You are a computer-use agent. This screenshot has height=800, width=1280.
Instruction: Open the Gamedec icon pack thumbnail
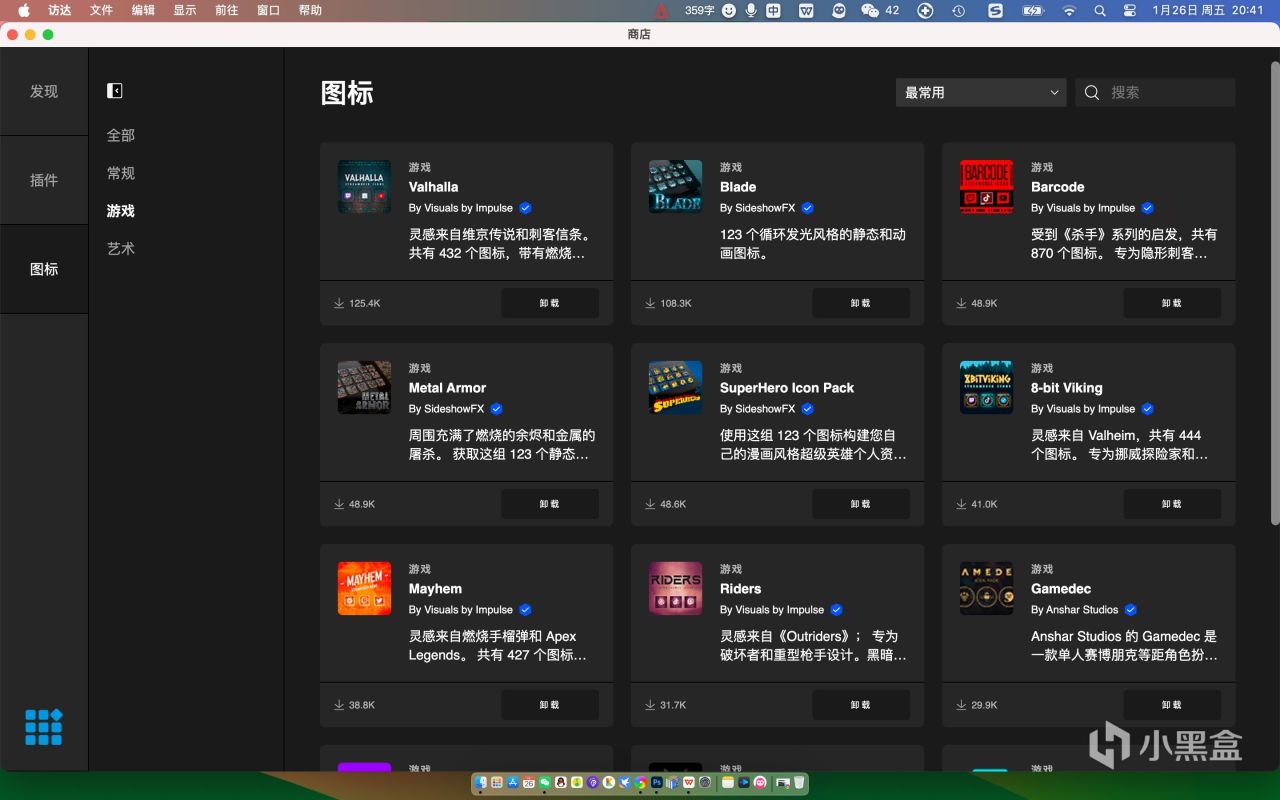(x=986, y=589)
